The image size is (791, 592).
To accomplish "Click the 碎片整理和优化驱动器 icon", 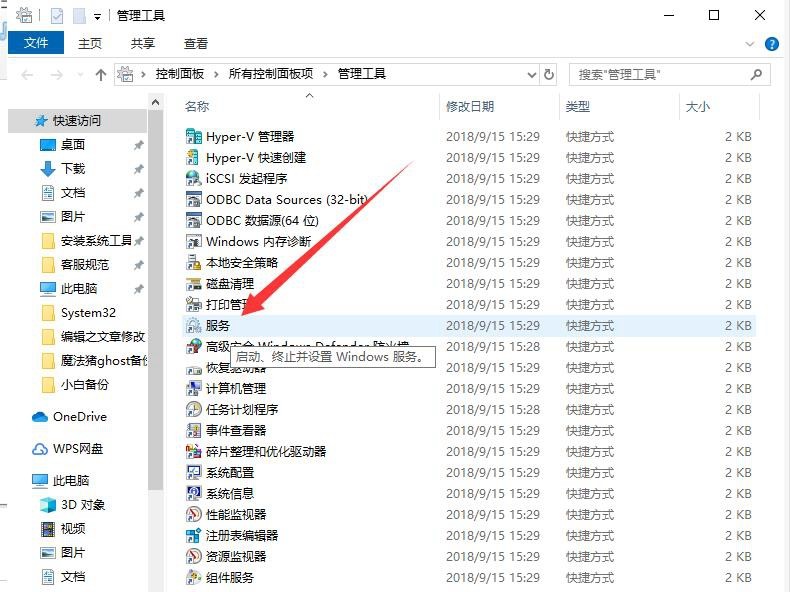I will 194,452.
